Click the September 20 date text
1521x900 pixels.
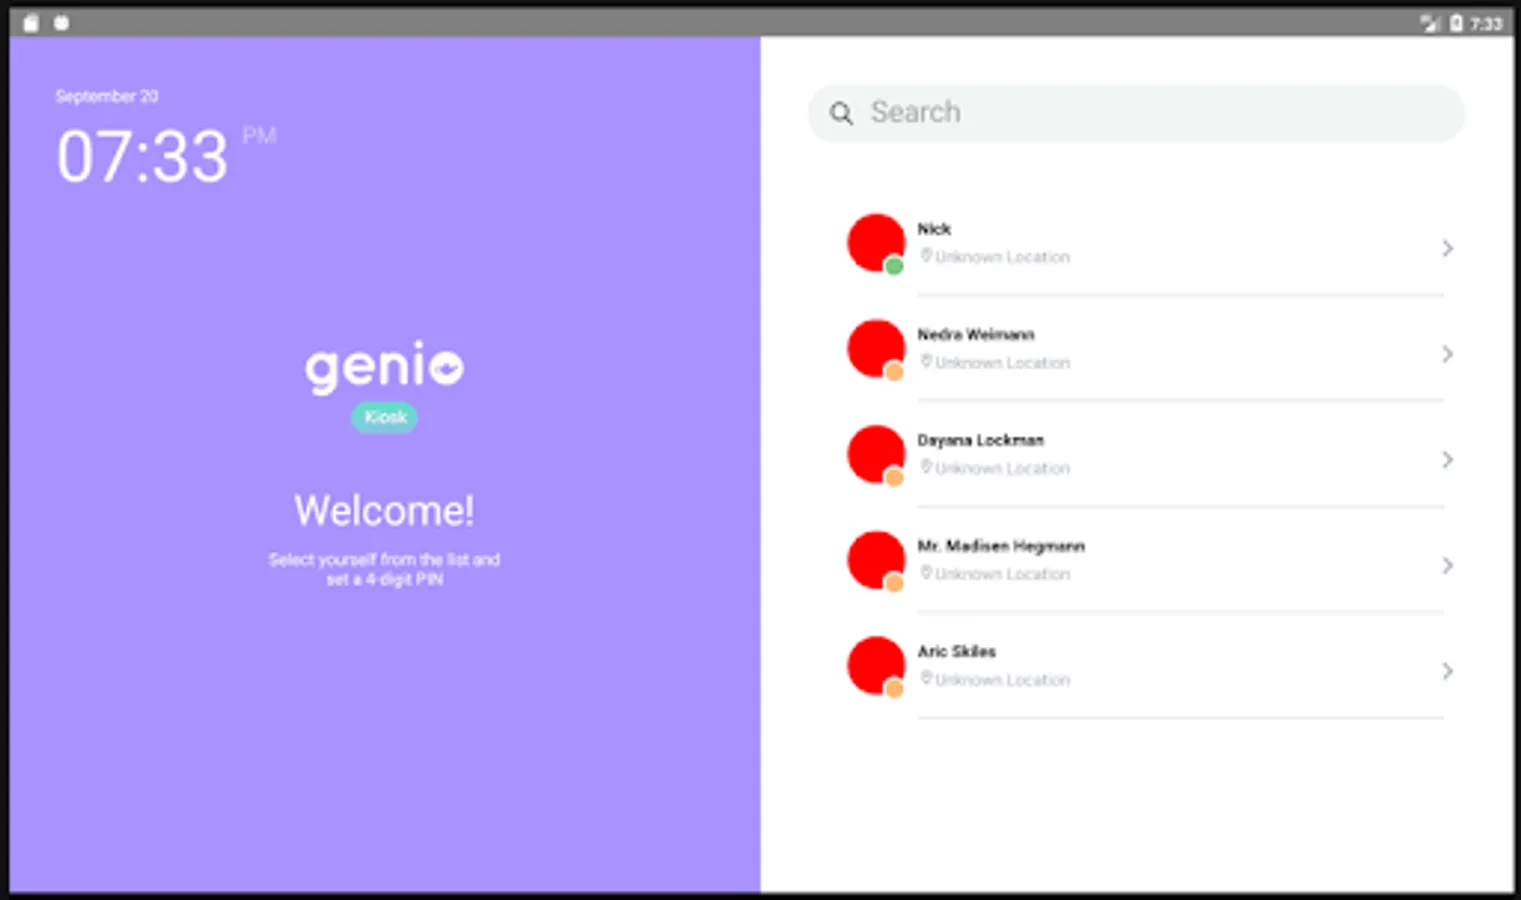click(107, 96)
